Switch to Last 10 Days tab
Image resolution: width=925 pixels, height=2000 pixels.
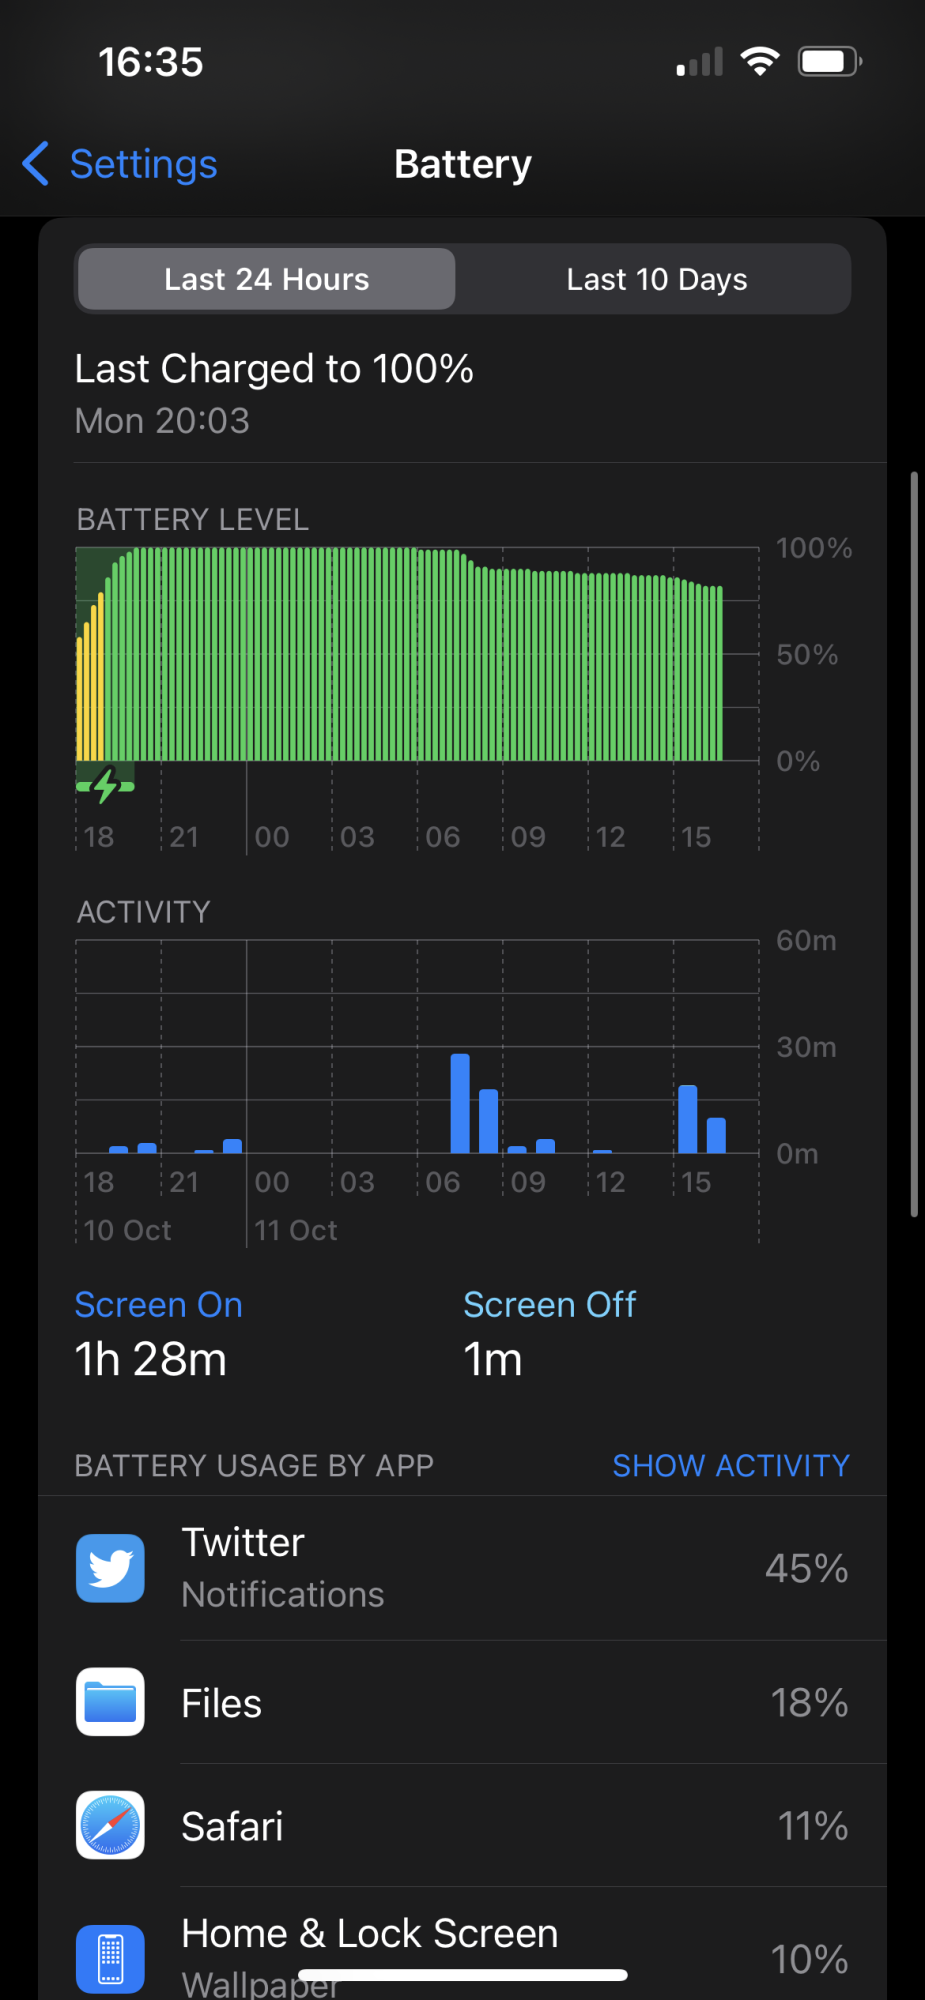click(657, 279)
